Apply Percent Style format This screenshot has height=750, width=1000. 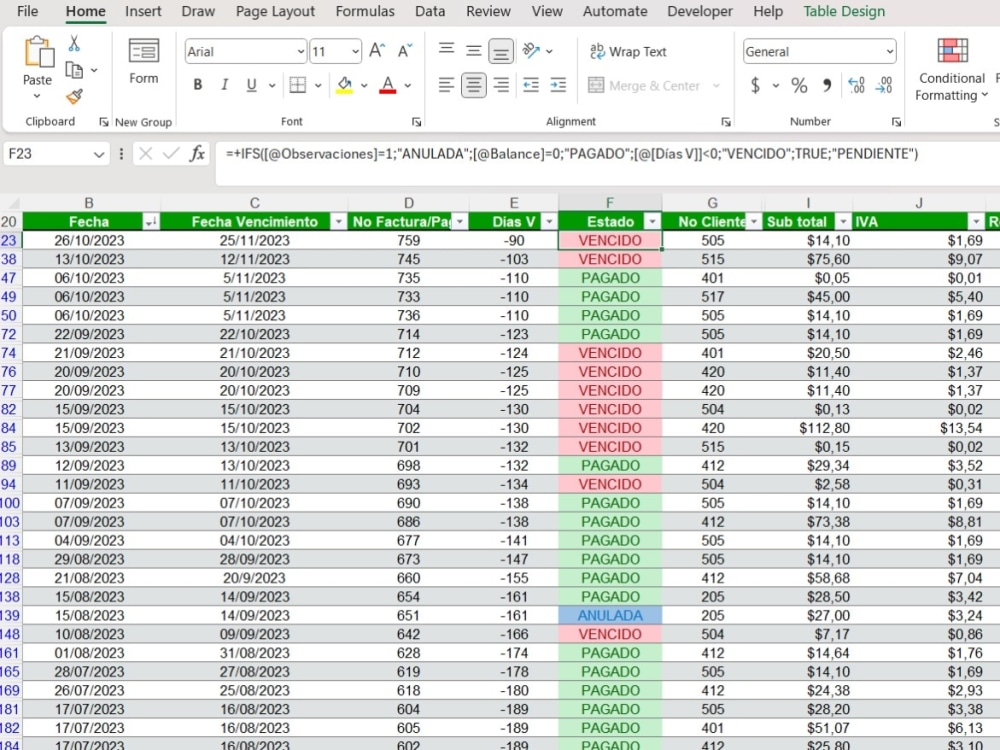799,85
